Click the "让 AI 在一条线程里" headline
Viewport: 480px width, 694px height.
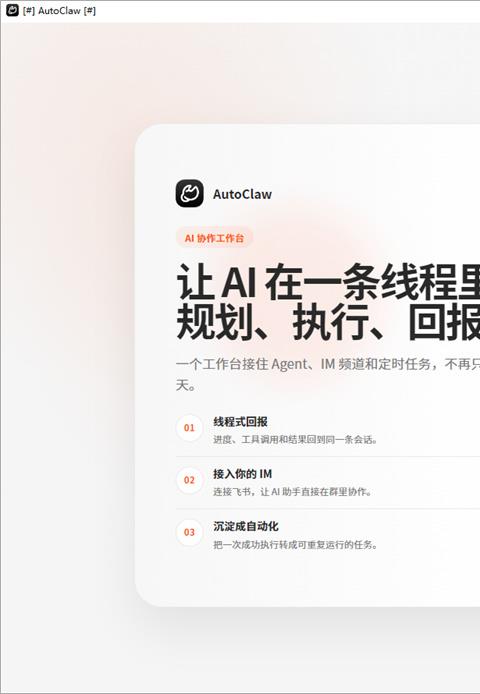tap(328, 282)
